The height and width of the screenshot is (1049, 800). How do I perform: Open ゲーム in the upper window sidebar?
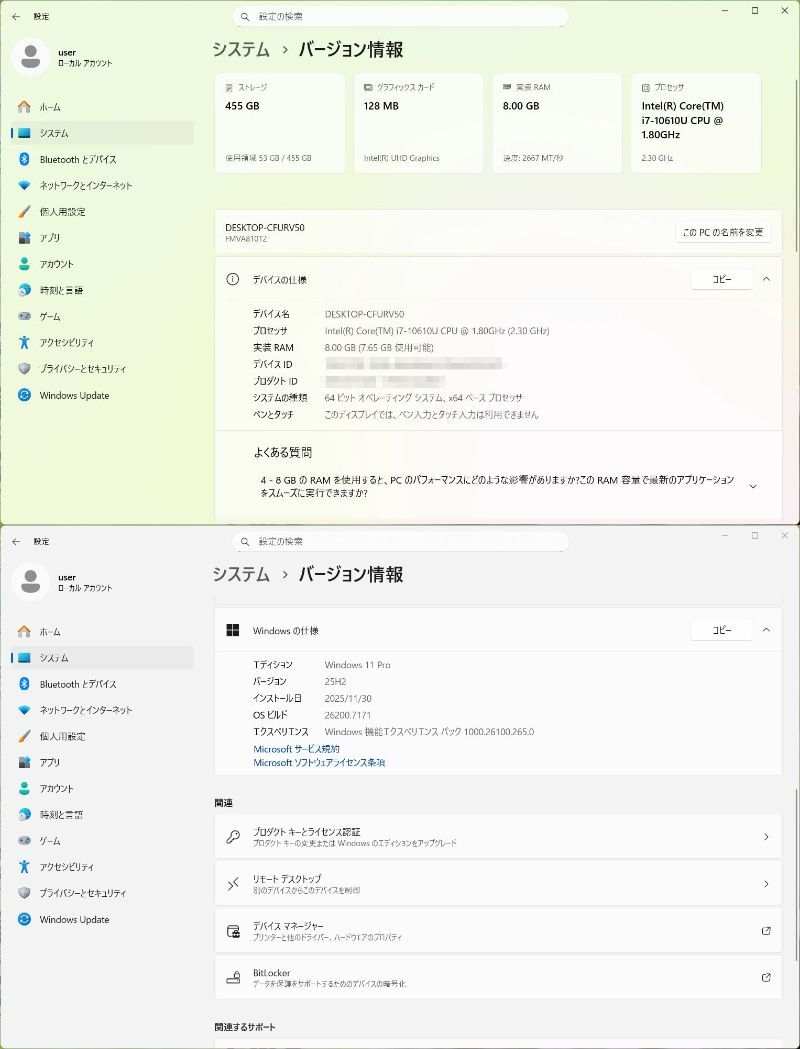pyautogui.click(x=50, y=316)
